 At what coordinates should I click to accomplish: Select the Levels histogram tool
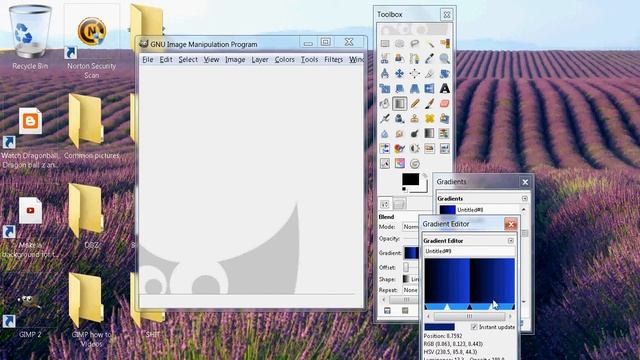coord(444,149)
